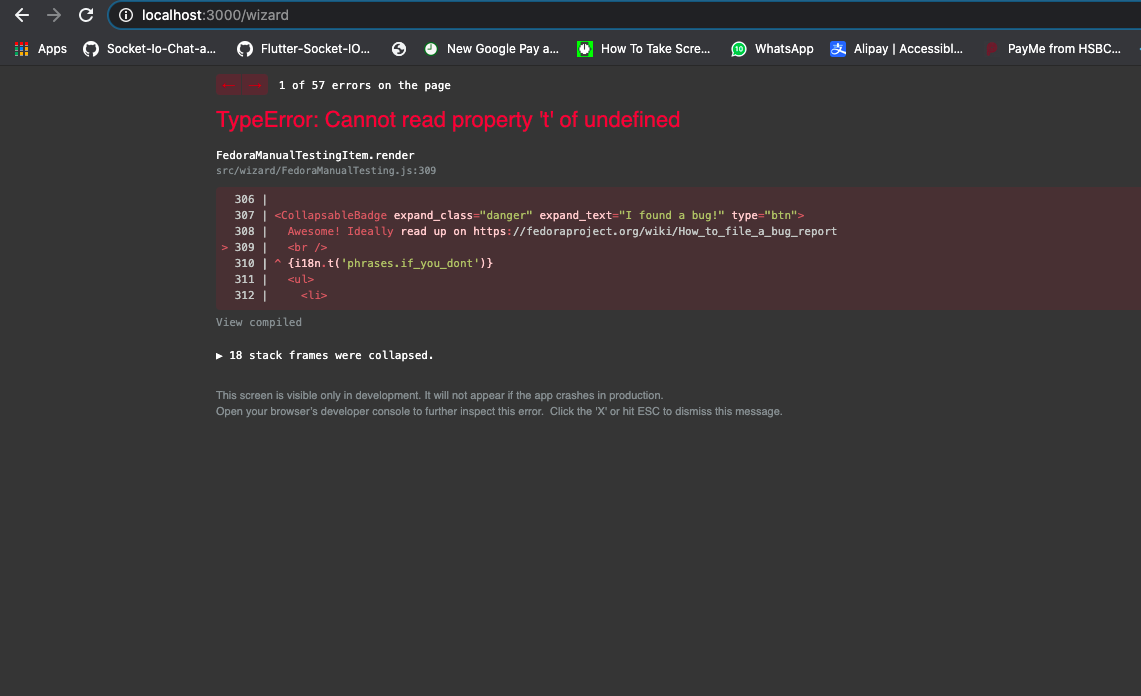The width and height of the screenshot is (1141, 696).
Task: Open the Alipay Accessible bookmark
Action: 896,49
